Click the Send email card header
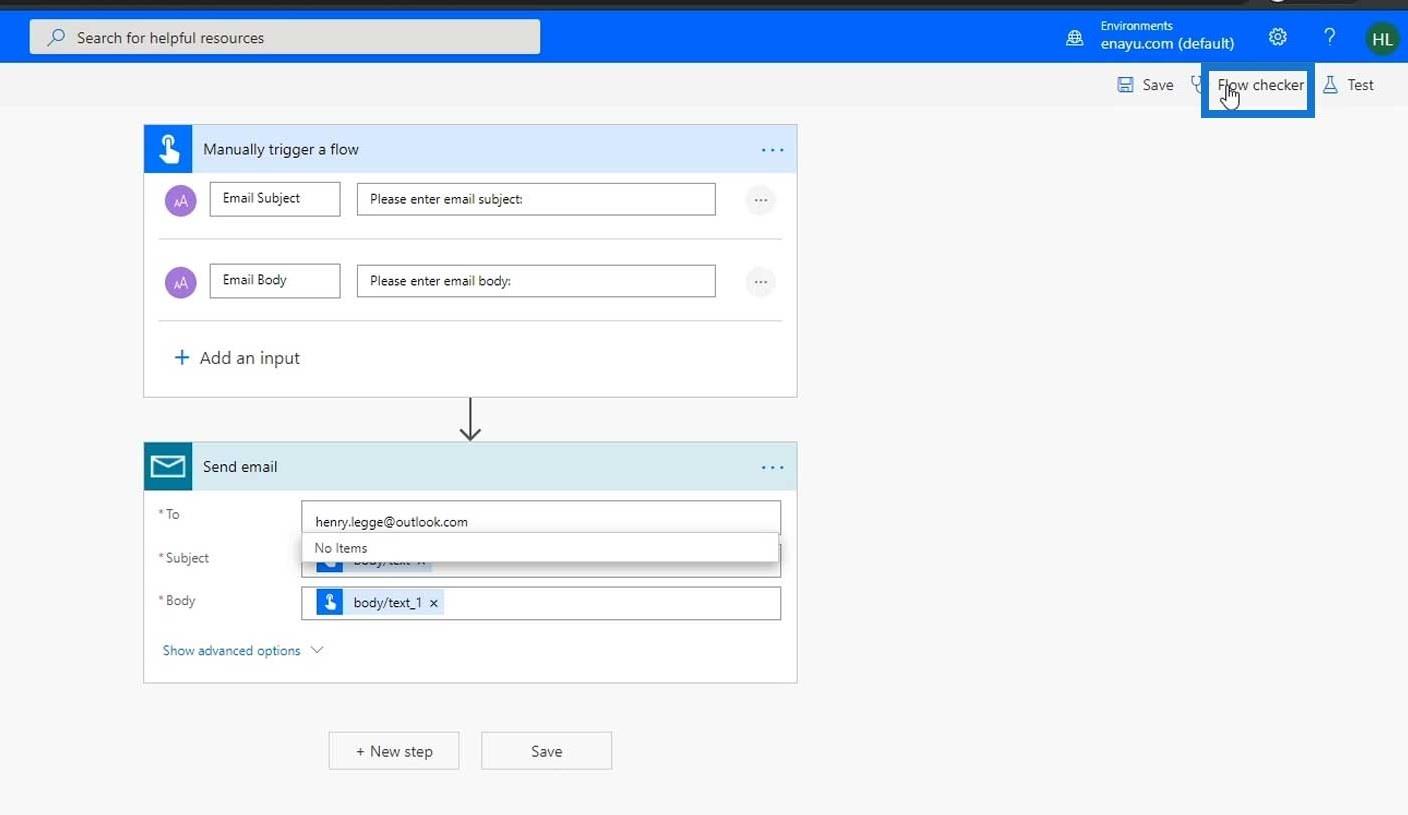Image resolution: width=1408 pixels, height=815 pixels. point(470,466)
